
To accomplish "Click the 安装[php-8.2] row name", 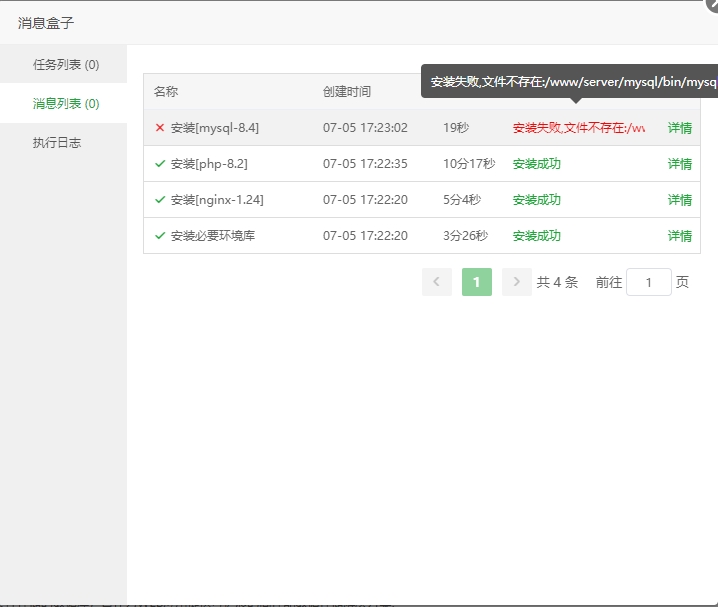I will tap(209, 164).
